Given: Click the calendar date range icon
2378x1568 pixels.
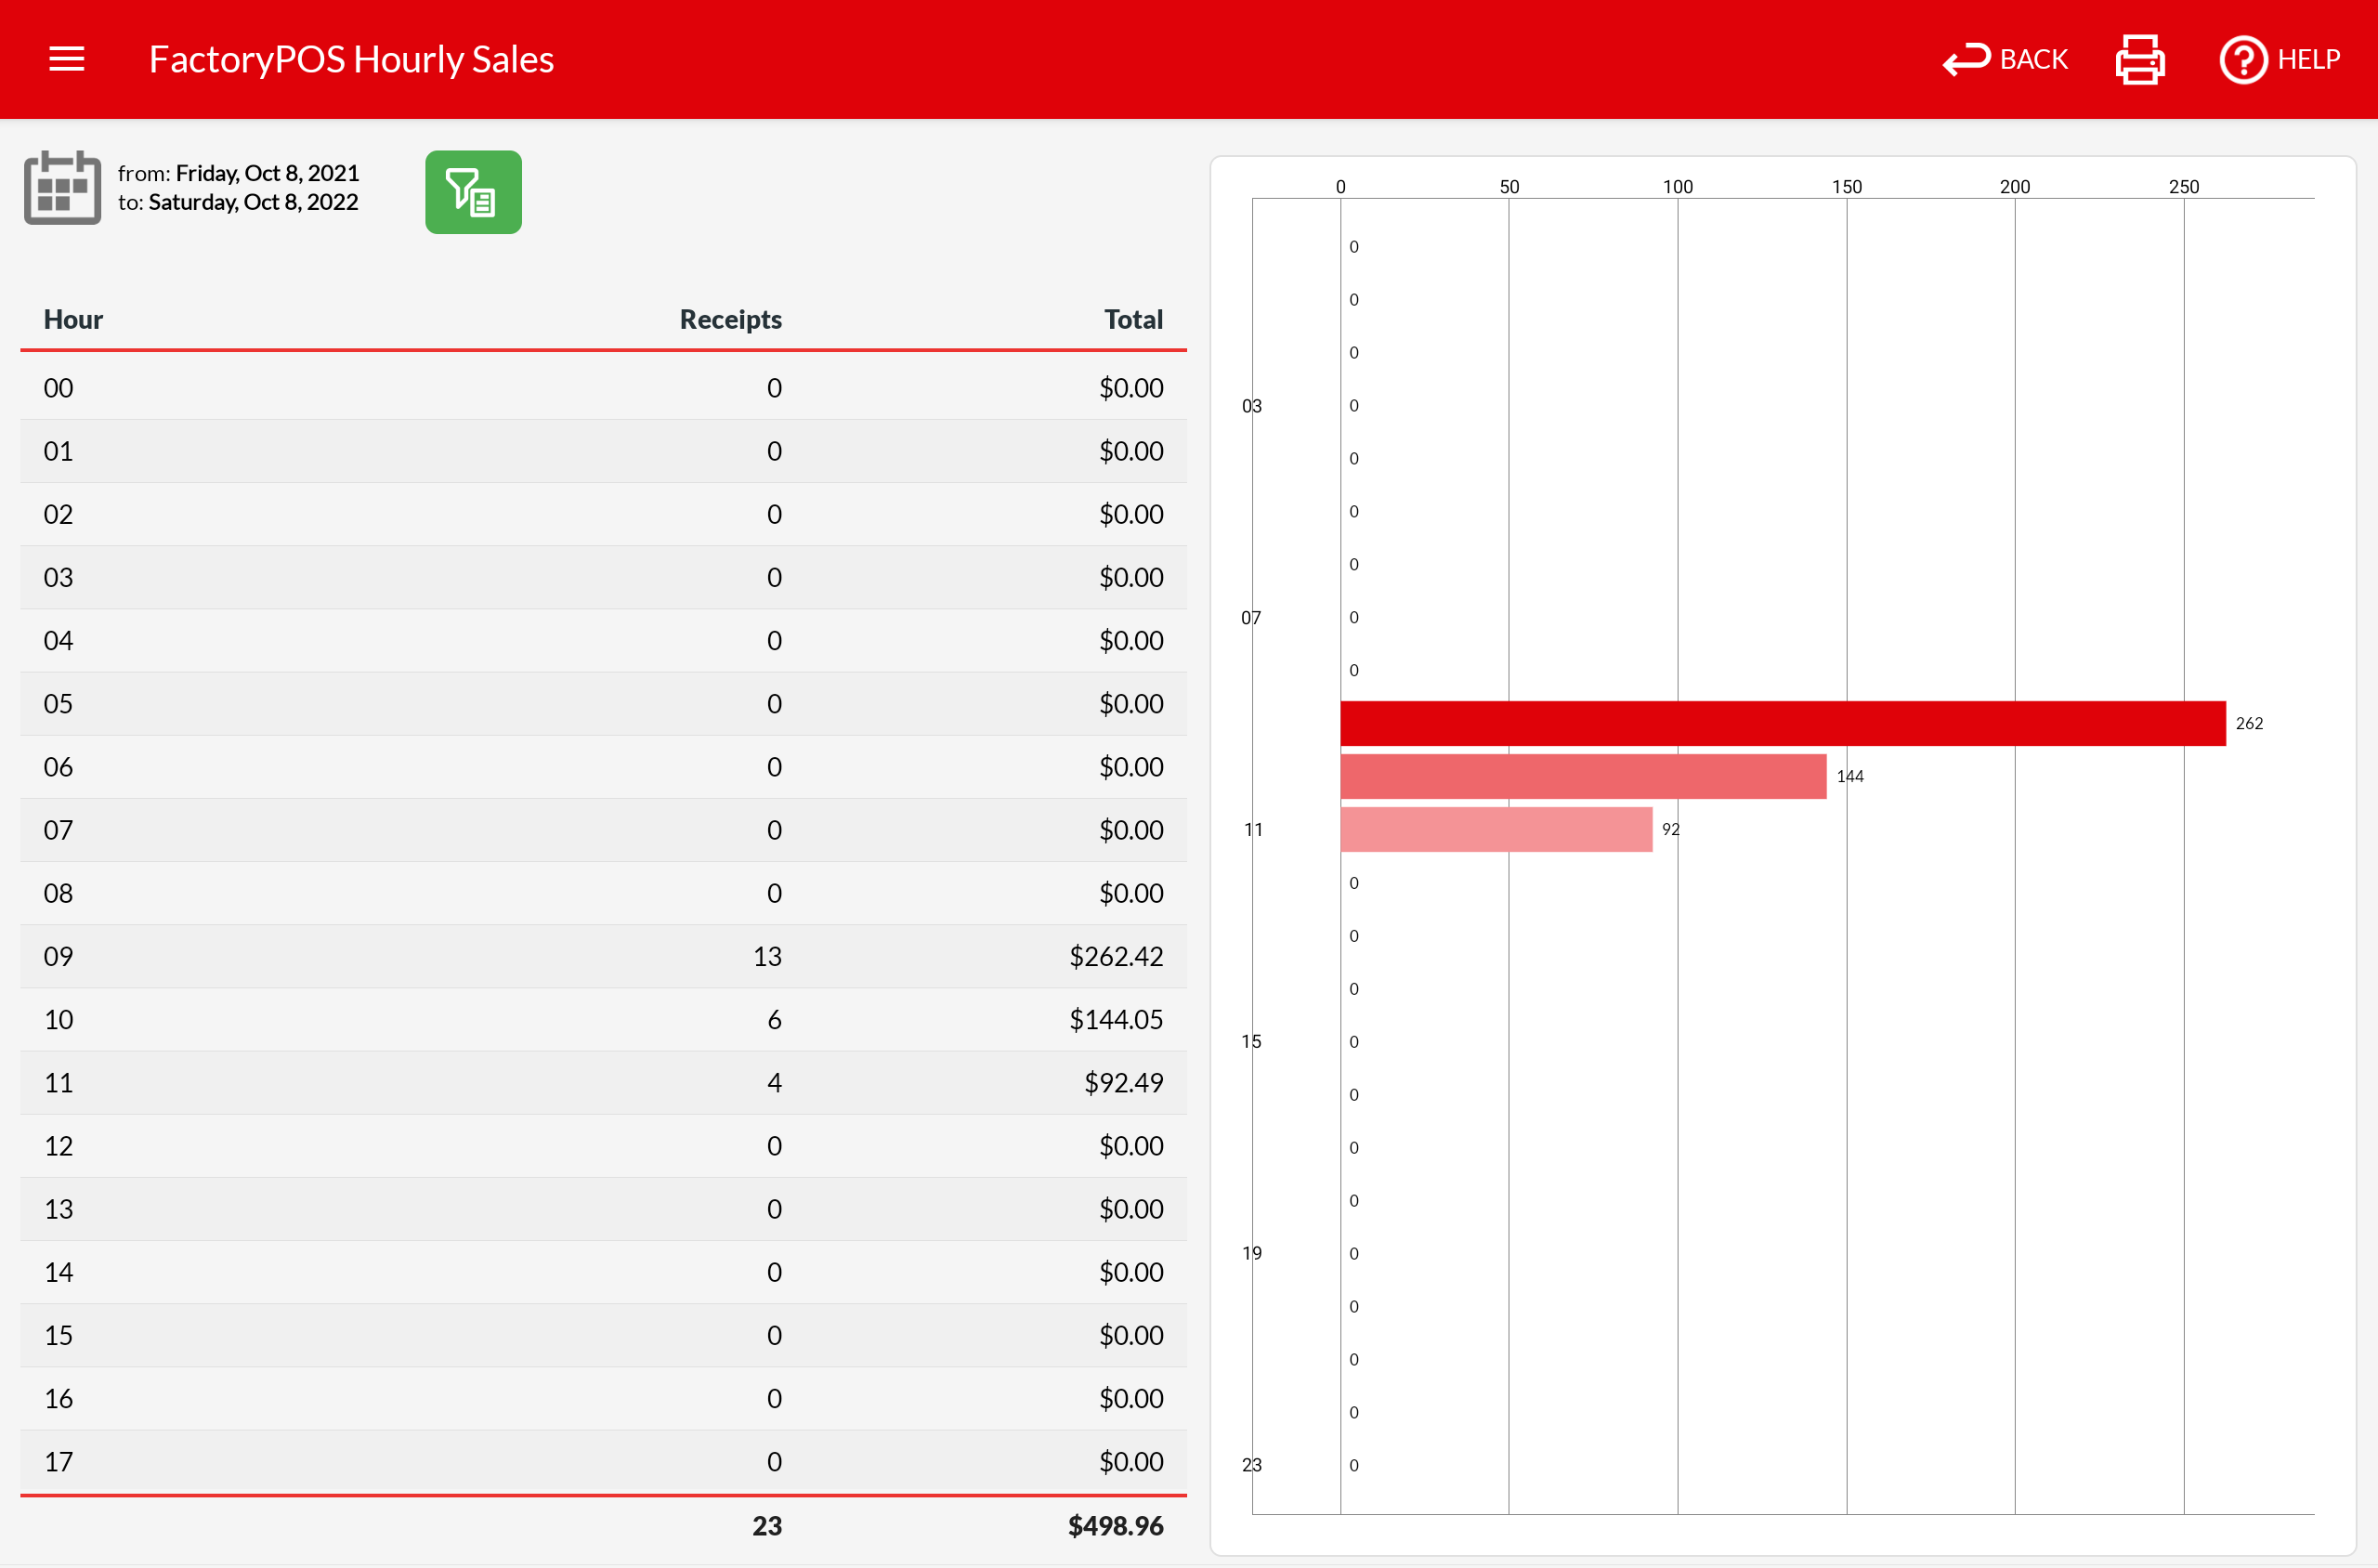Looking at the screenshot, I should pyautogui.click(x=62, y=188).
